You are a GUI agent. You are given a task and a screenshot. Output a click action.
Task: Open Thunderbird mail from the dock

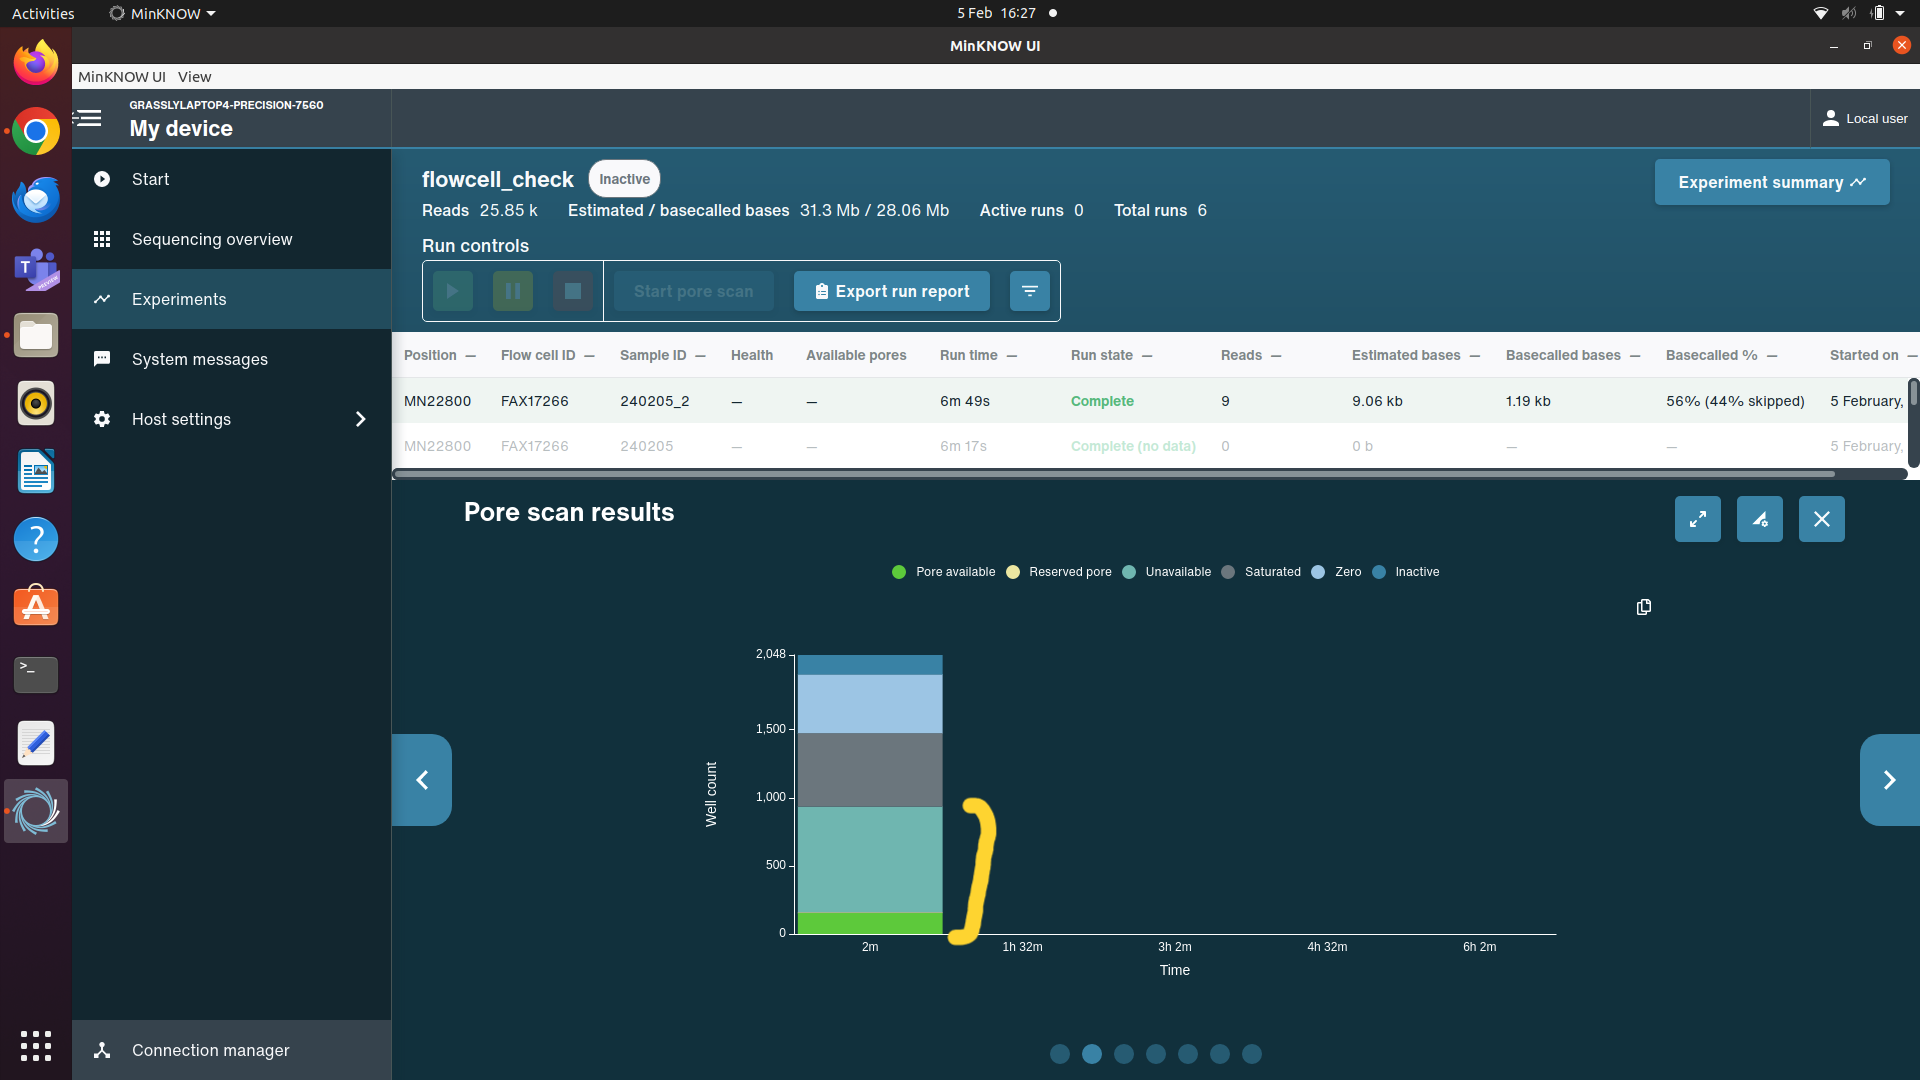coord(36,199)
